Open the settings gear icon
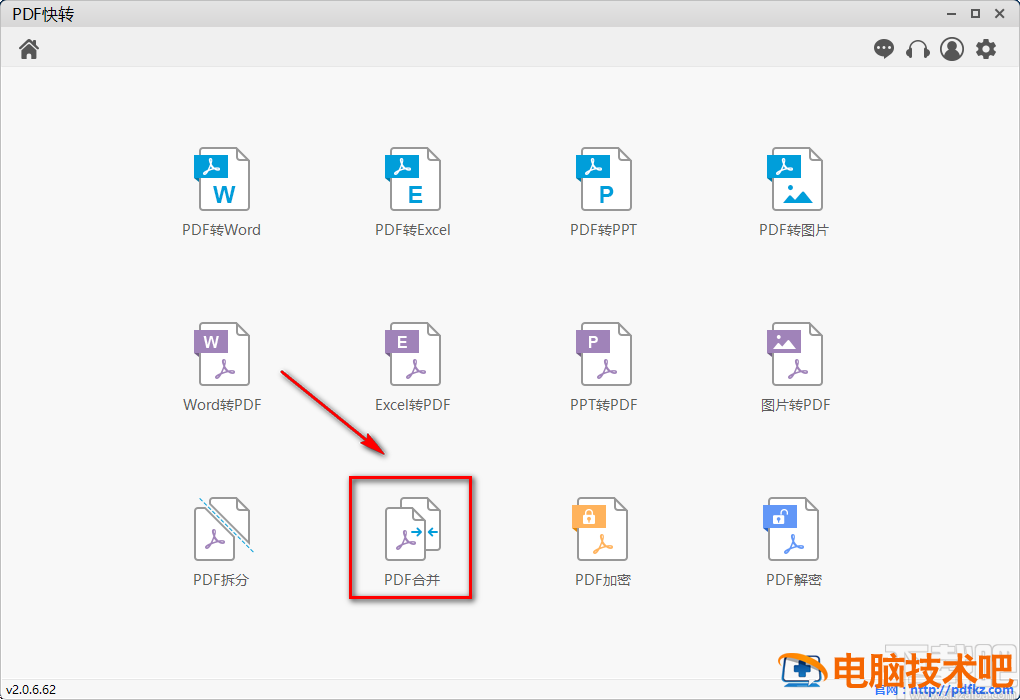1020x700 pixels. coord(986,49)
